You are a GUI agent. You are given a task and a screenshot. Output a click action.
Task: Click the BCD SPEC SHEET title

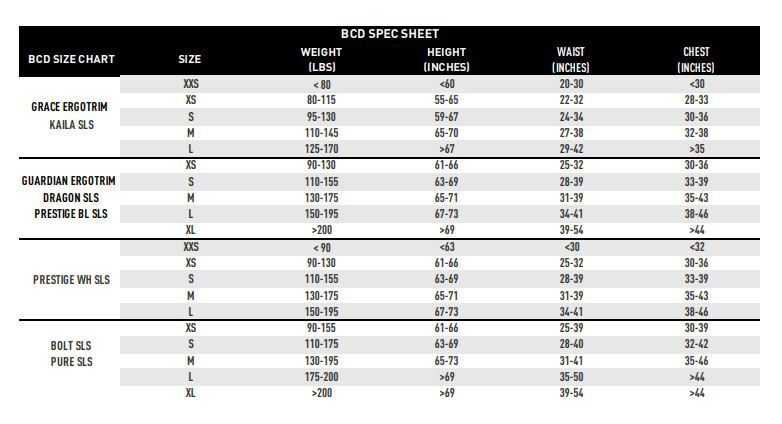click(x=390, y=34)
